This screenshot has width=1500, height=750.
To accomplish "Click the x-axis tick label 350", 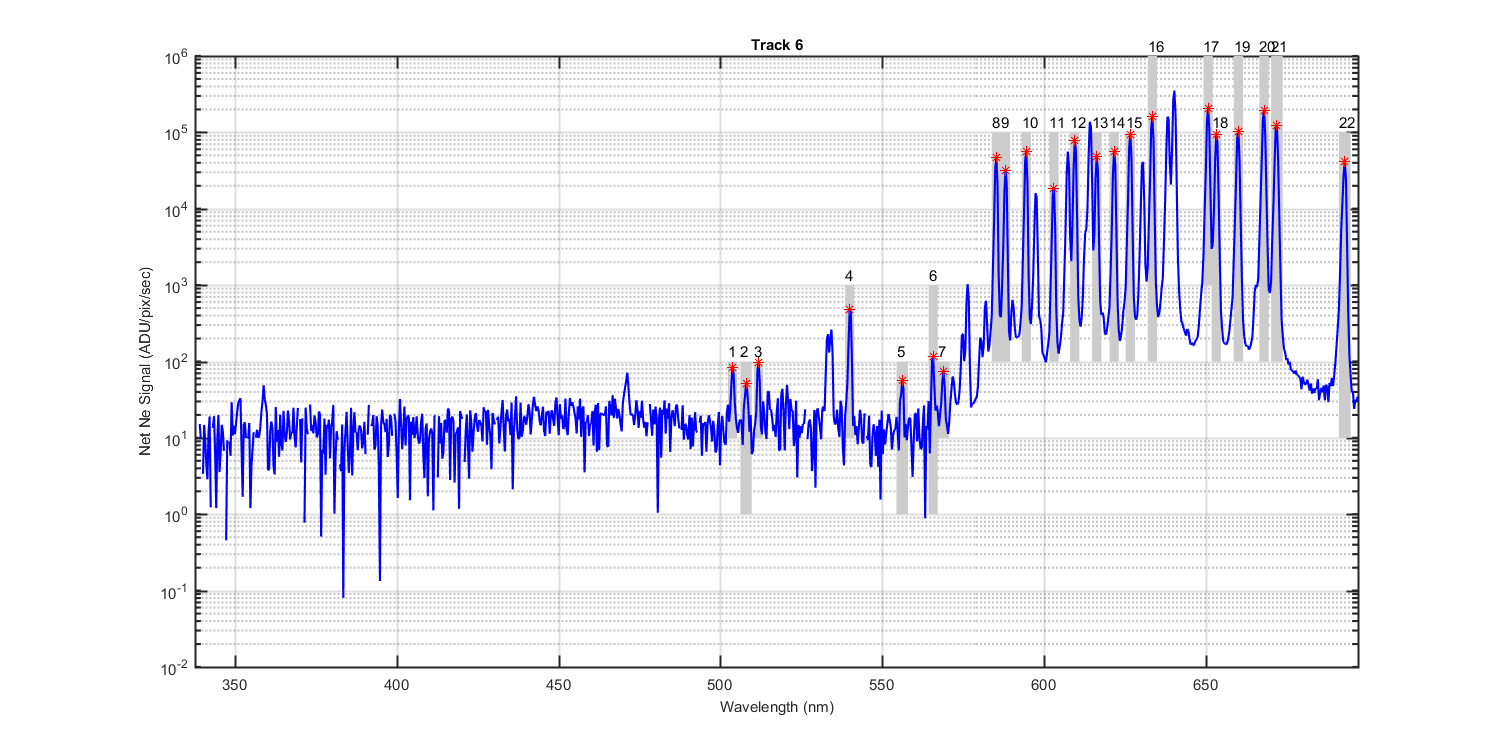I will point(235,687).
